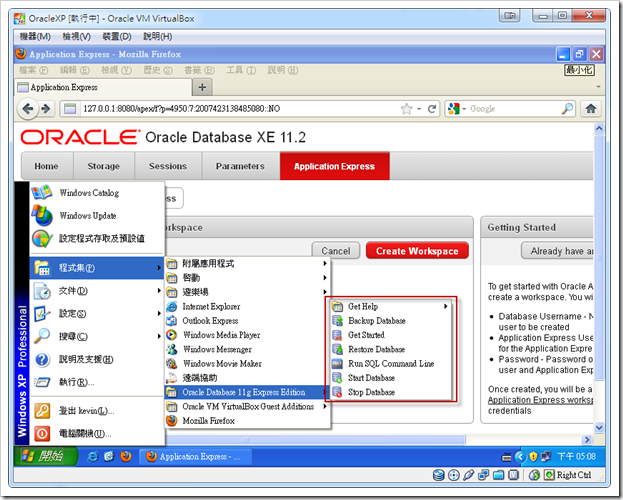Open 執行(R) Run dialog entry
623x500 pixels.
click(97, 382)
